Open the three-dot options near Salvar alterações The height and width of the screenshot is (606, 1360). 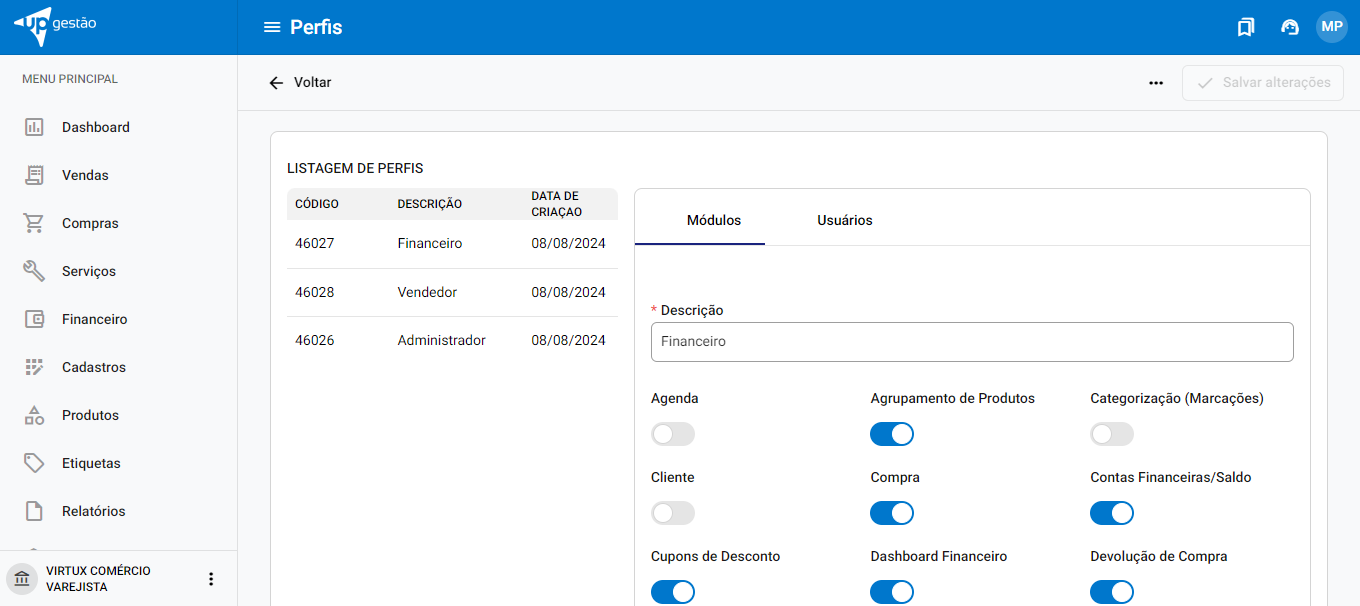coord(1156,83)
